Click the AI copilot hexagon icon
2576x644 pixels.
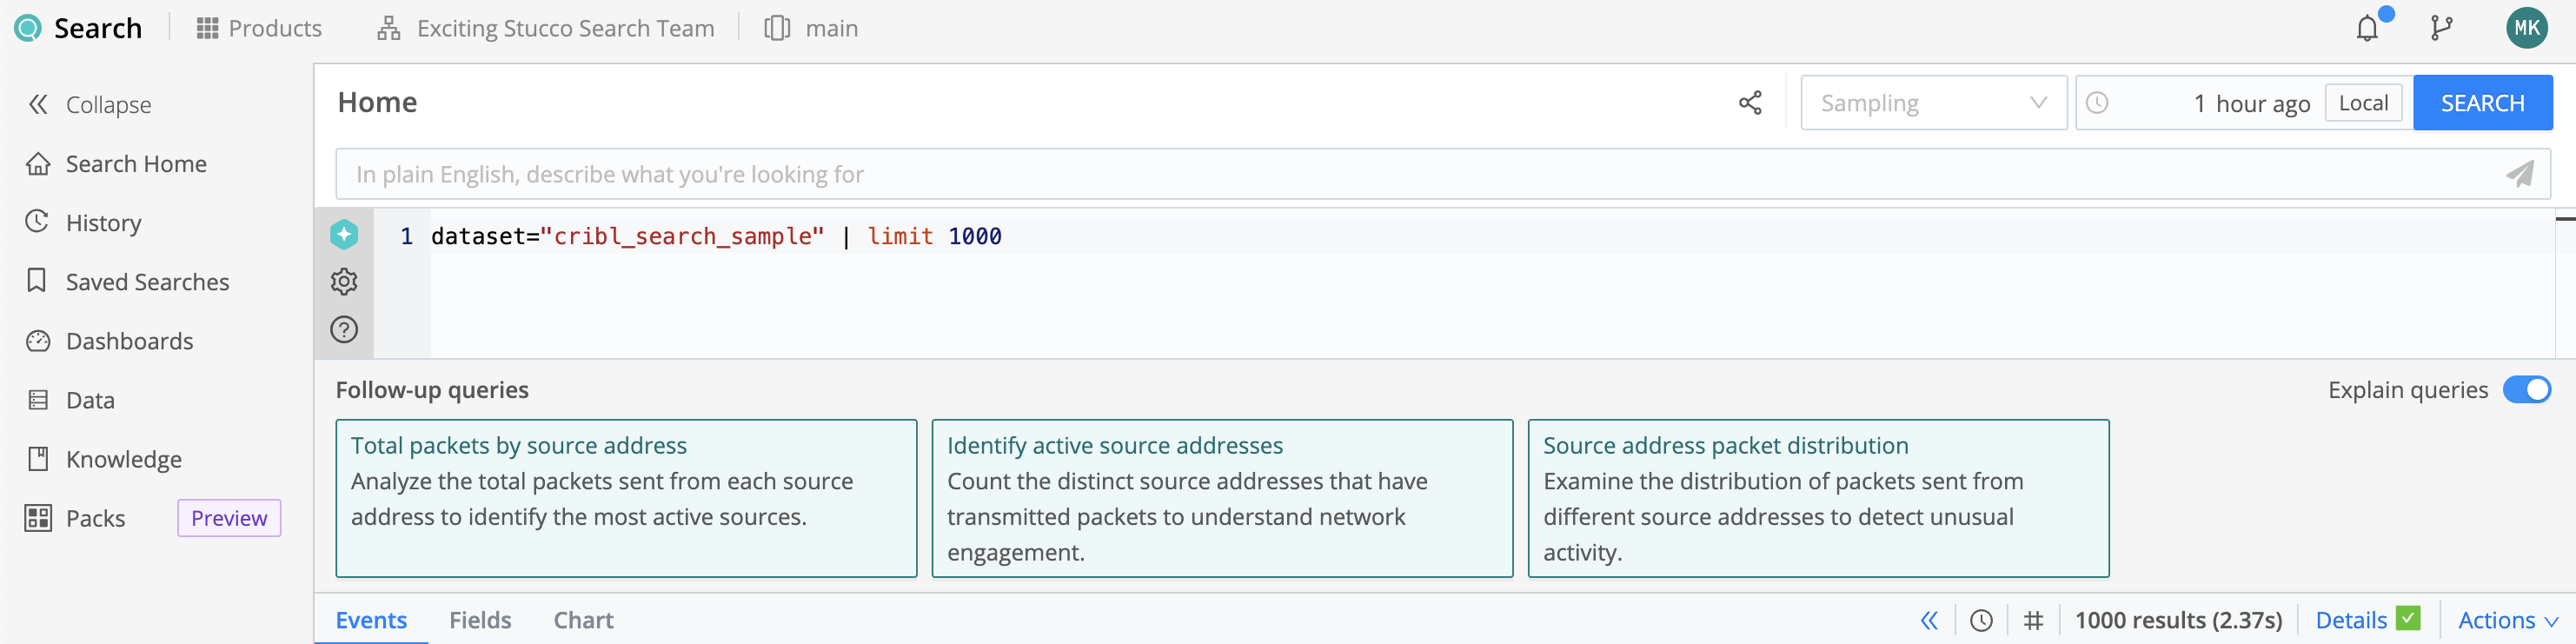[x=344, y=235]
